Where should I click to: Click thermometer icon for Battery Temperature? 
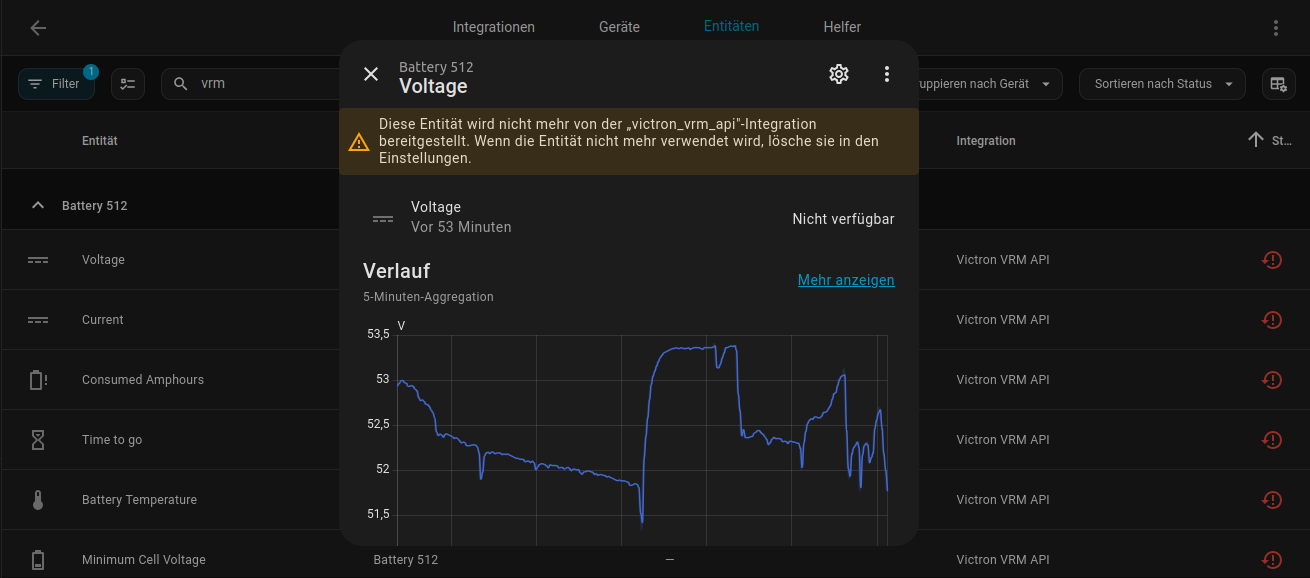tap(38, 500)
